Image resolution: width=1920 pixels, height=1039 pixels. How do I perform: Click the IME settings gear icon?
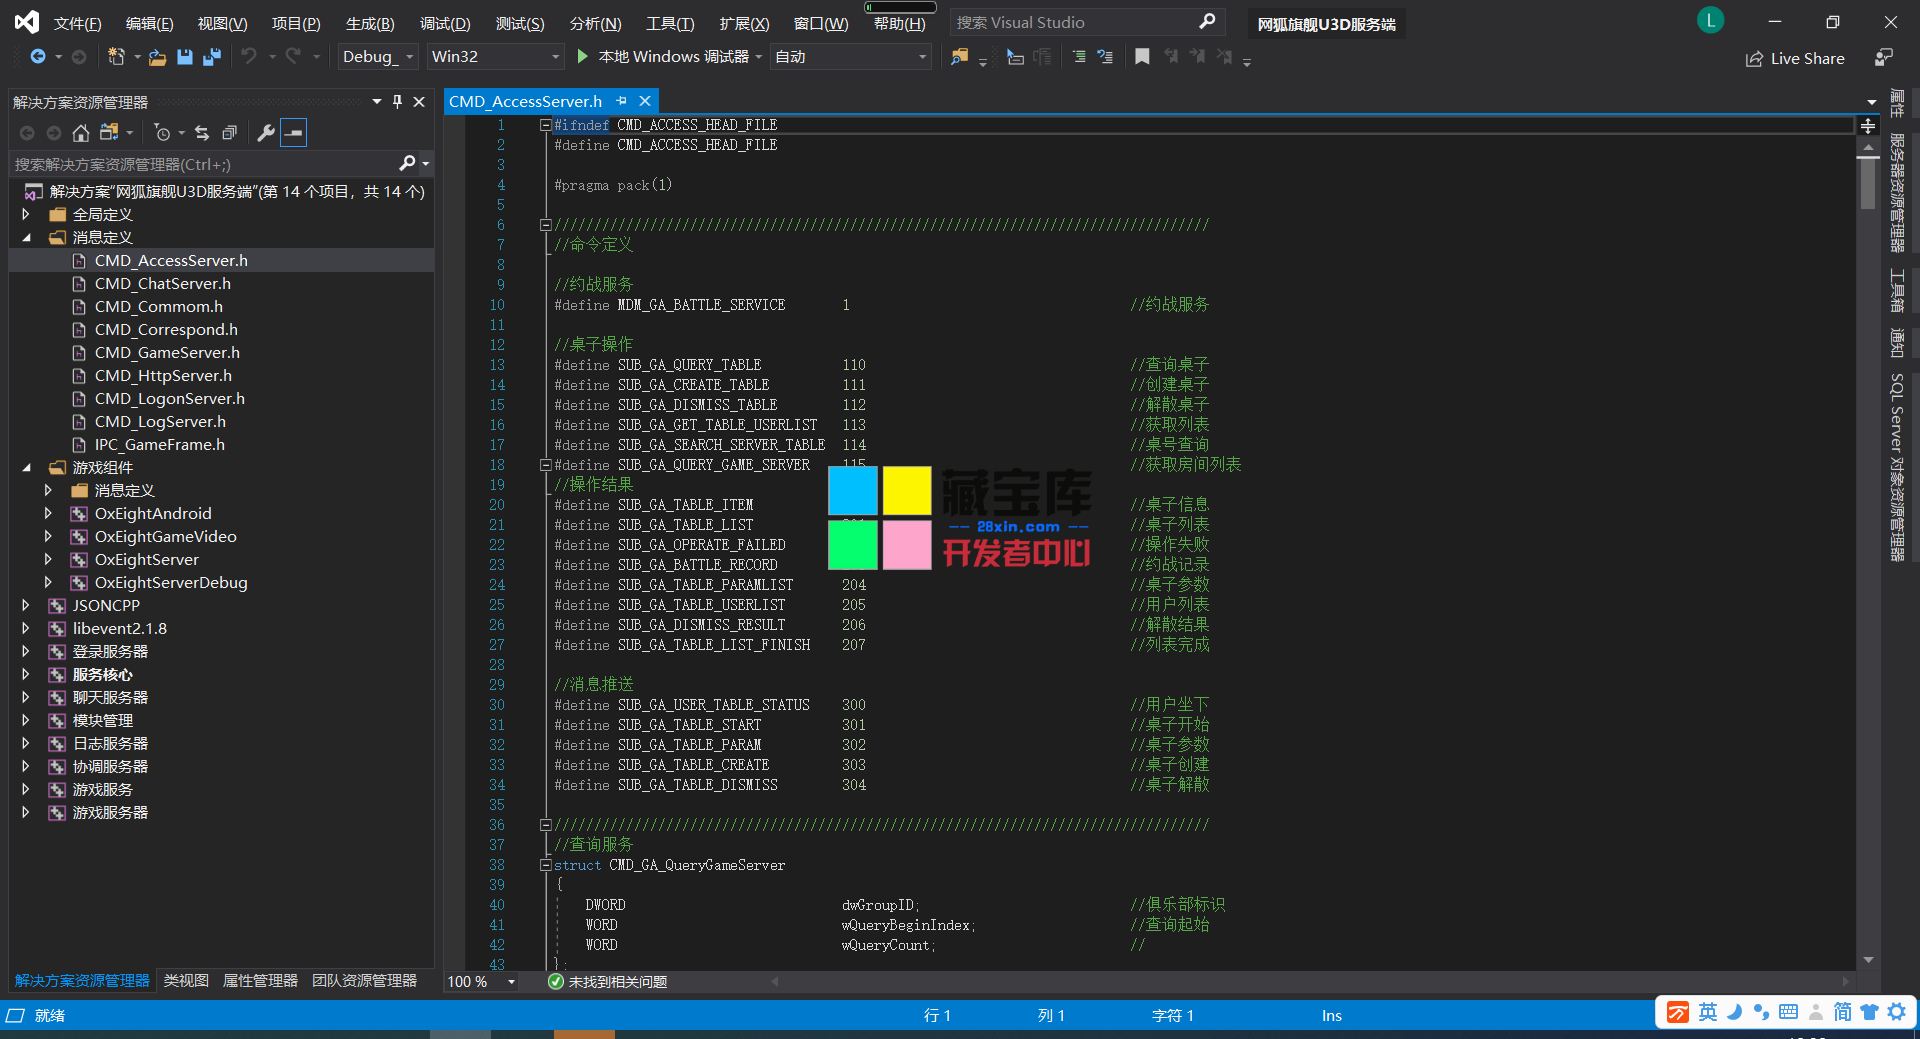coord(1896,1012)
